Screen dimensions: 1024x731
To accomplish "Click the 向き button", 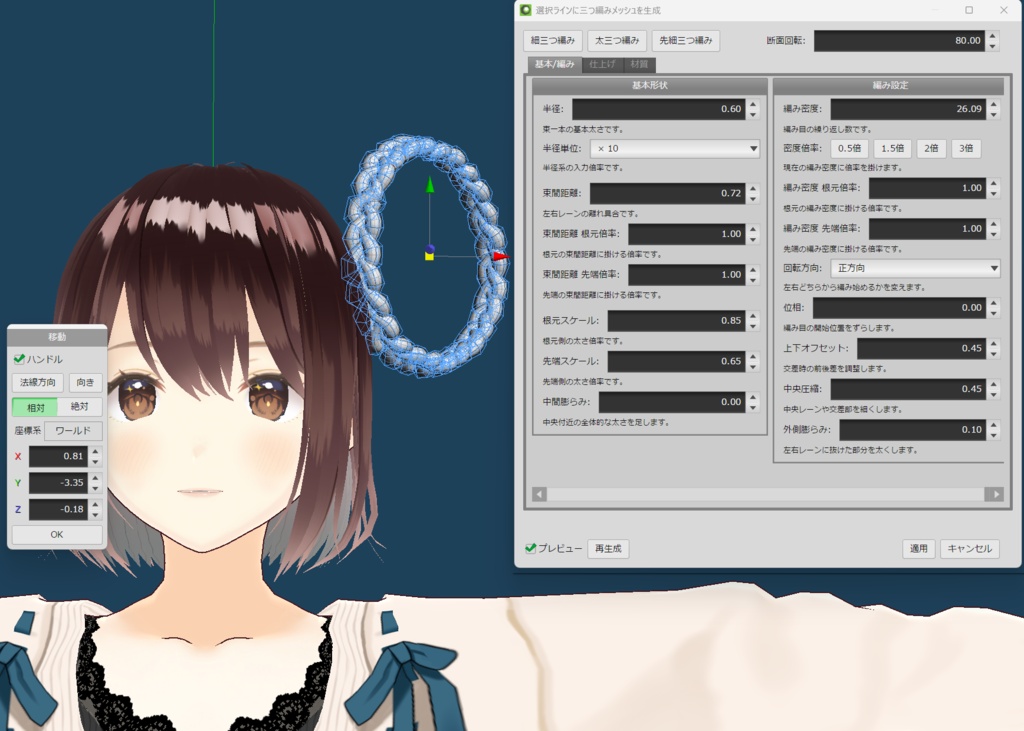I will 85,382.
